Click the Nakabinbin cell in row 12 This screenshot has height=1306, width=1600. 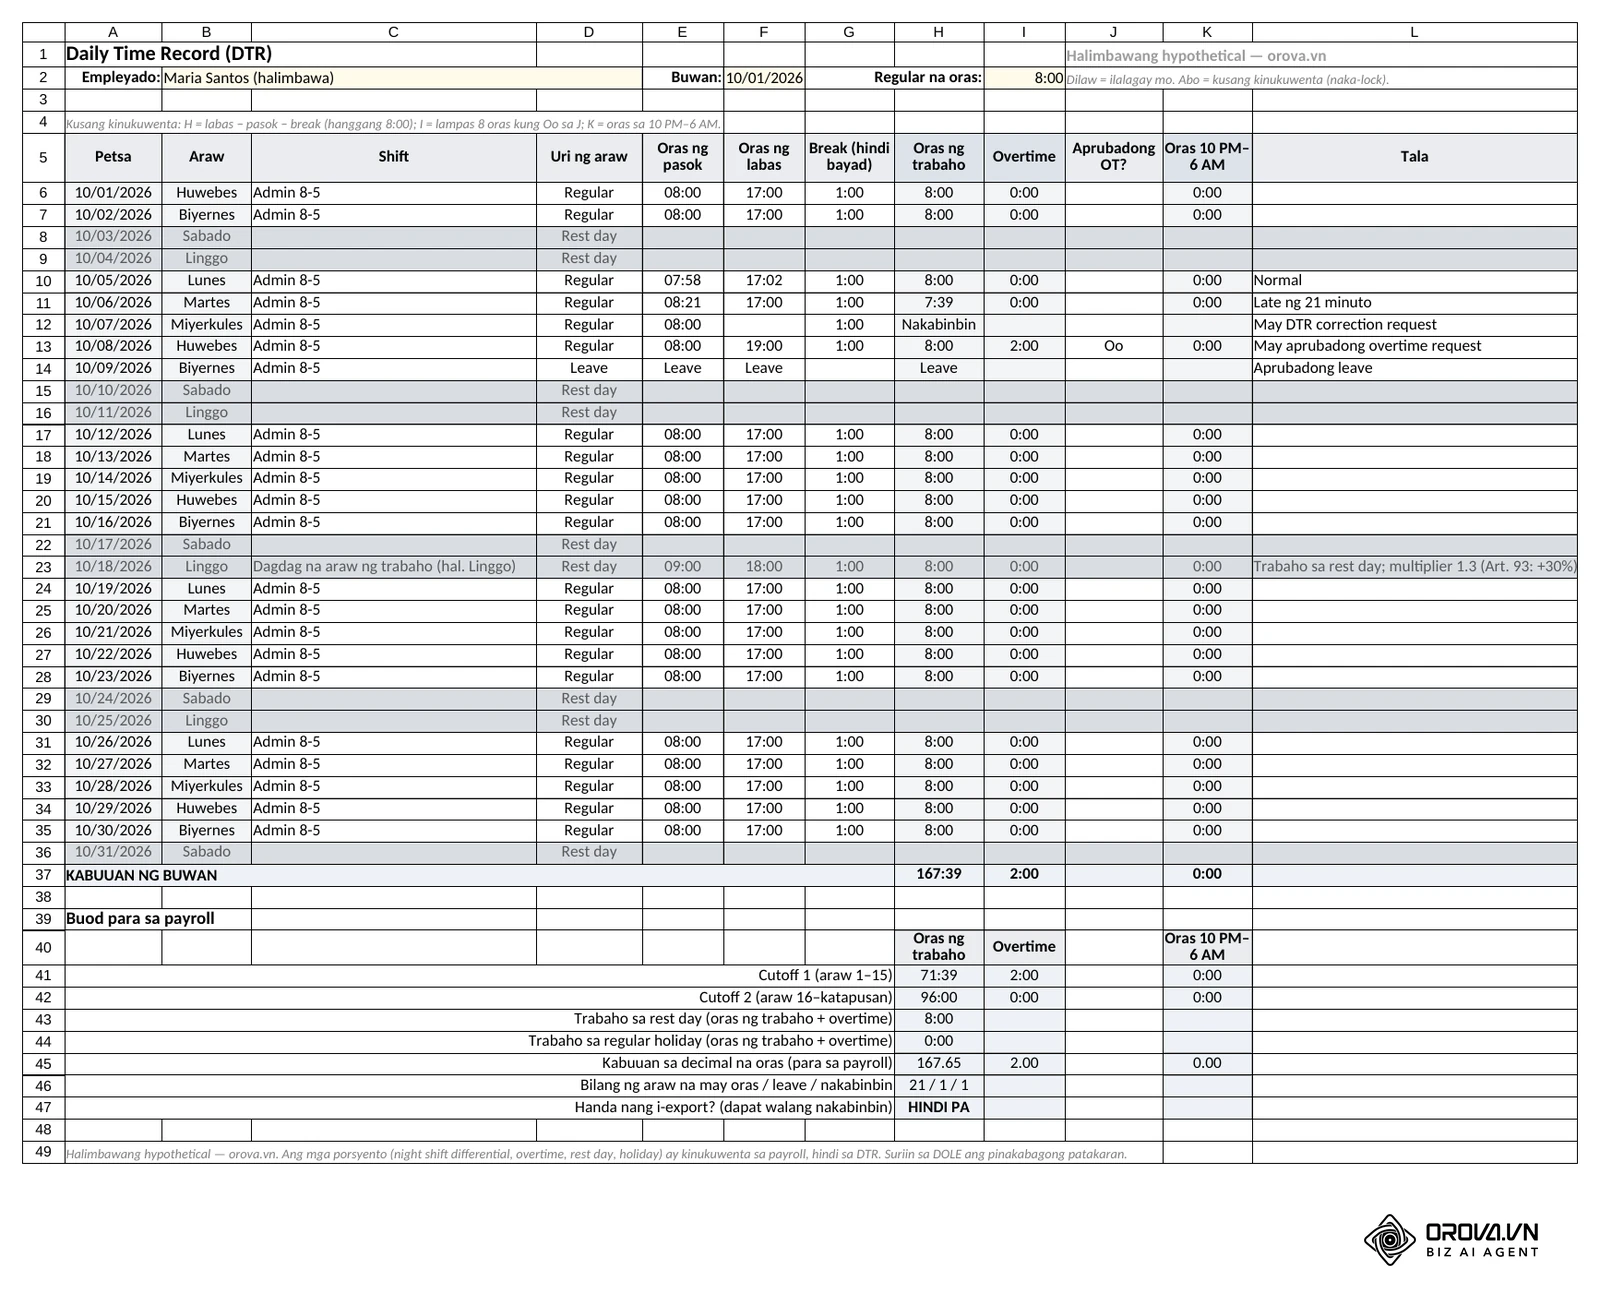click(x=938, y=325)
